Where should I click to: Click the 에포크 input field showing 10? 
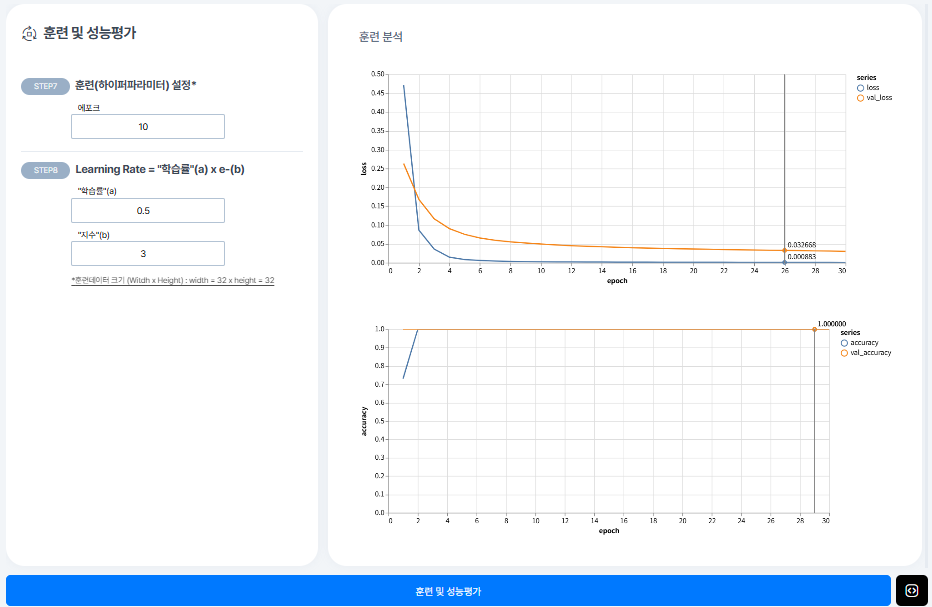coord(148,127)
